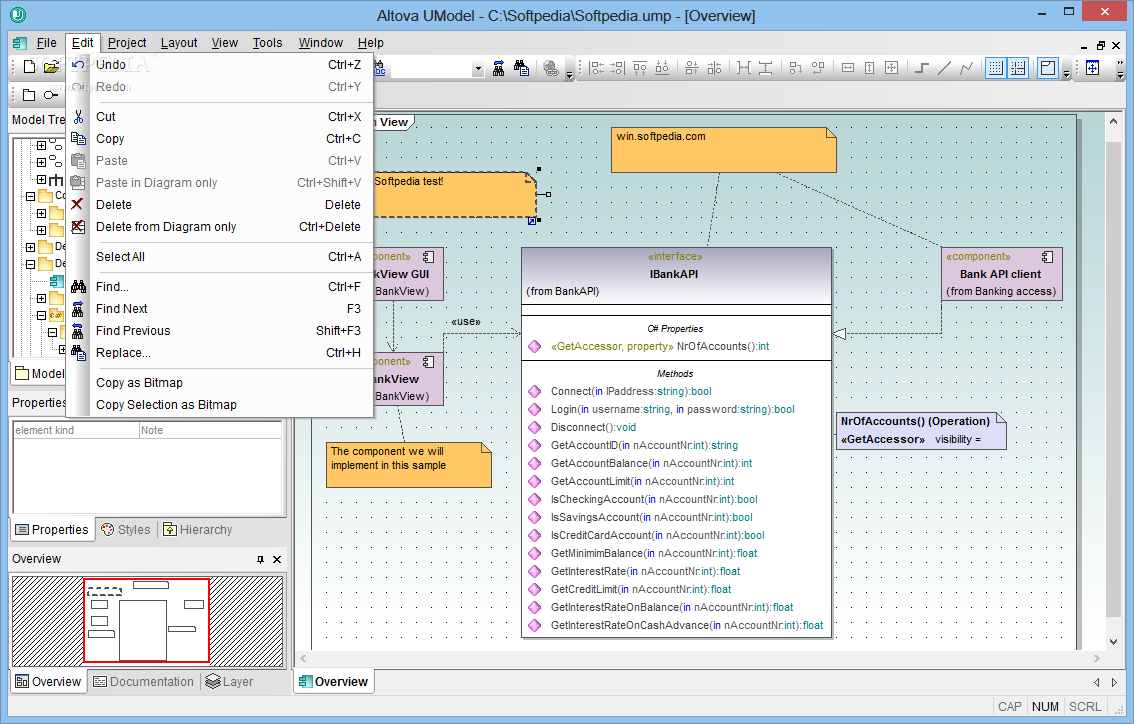Viewport: 1134px width, 724px height.
Task: Choose Undo from the Edit menu
Action: [x=219, y=64]
